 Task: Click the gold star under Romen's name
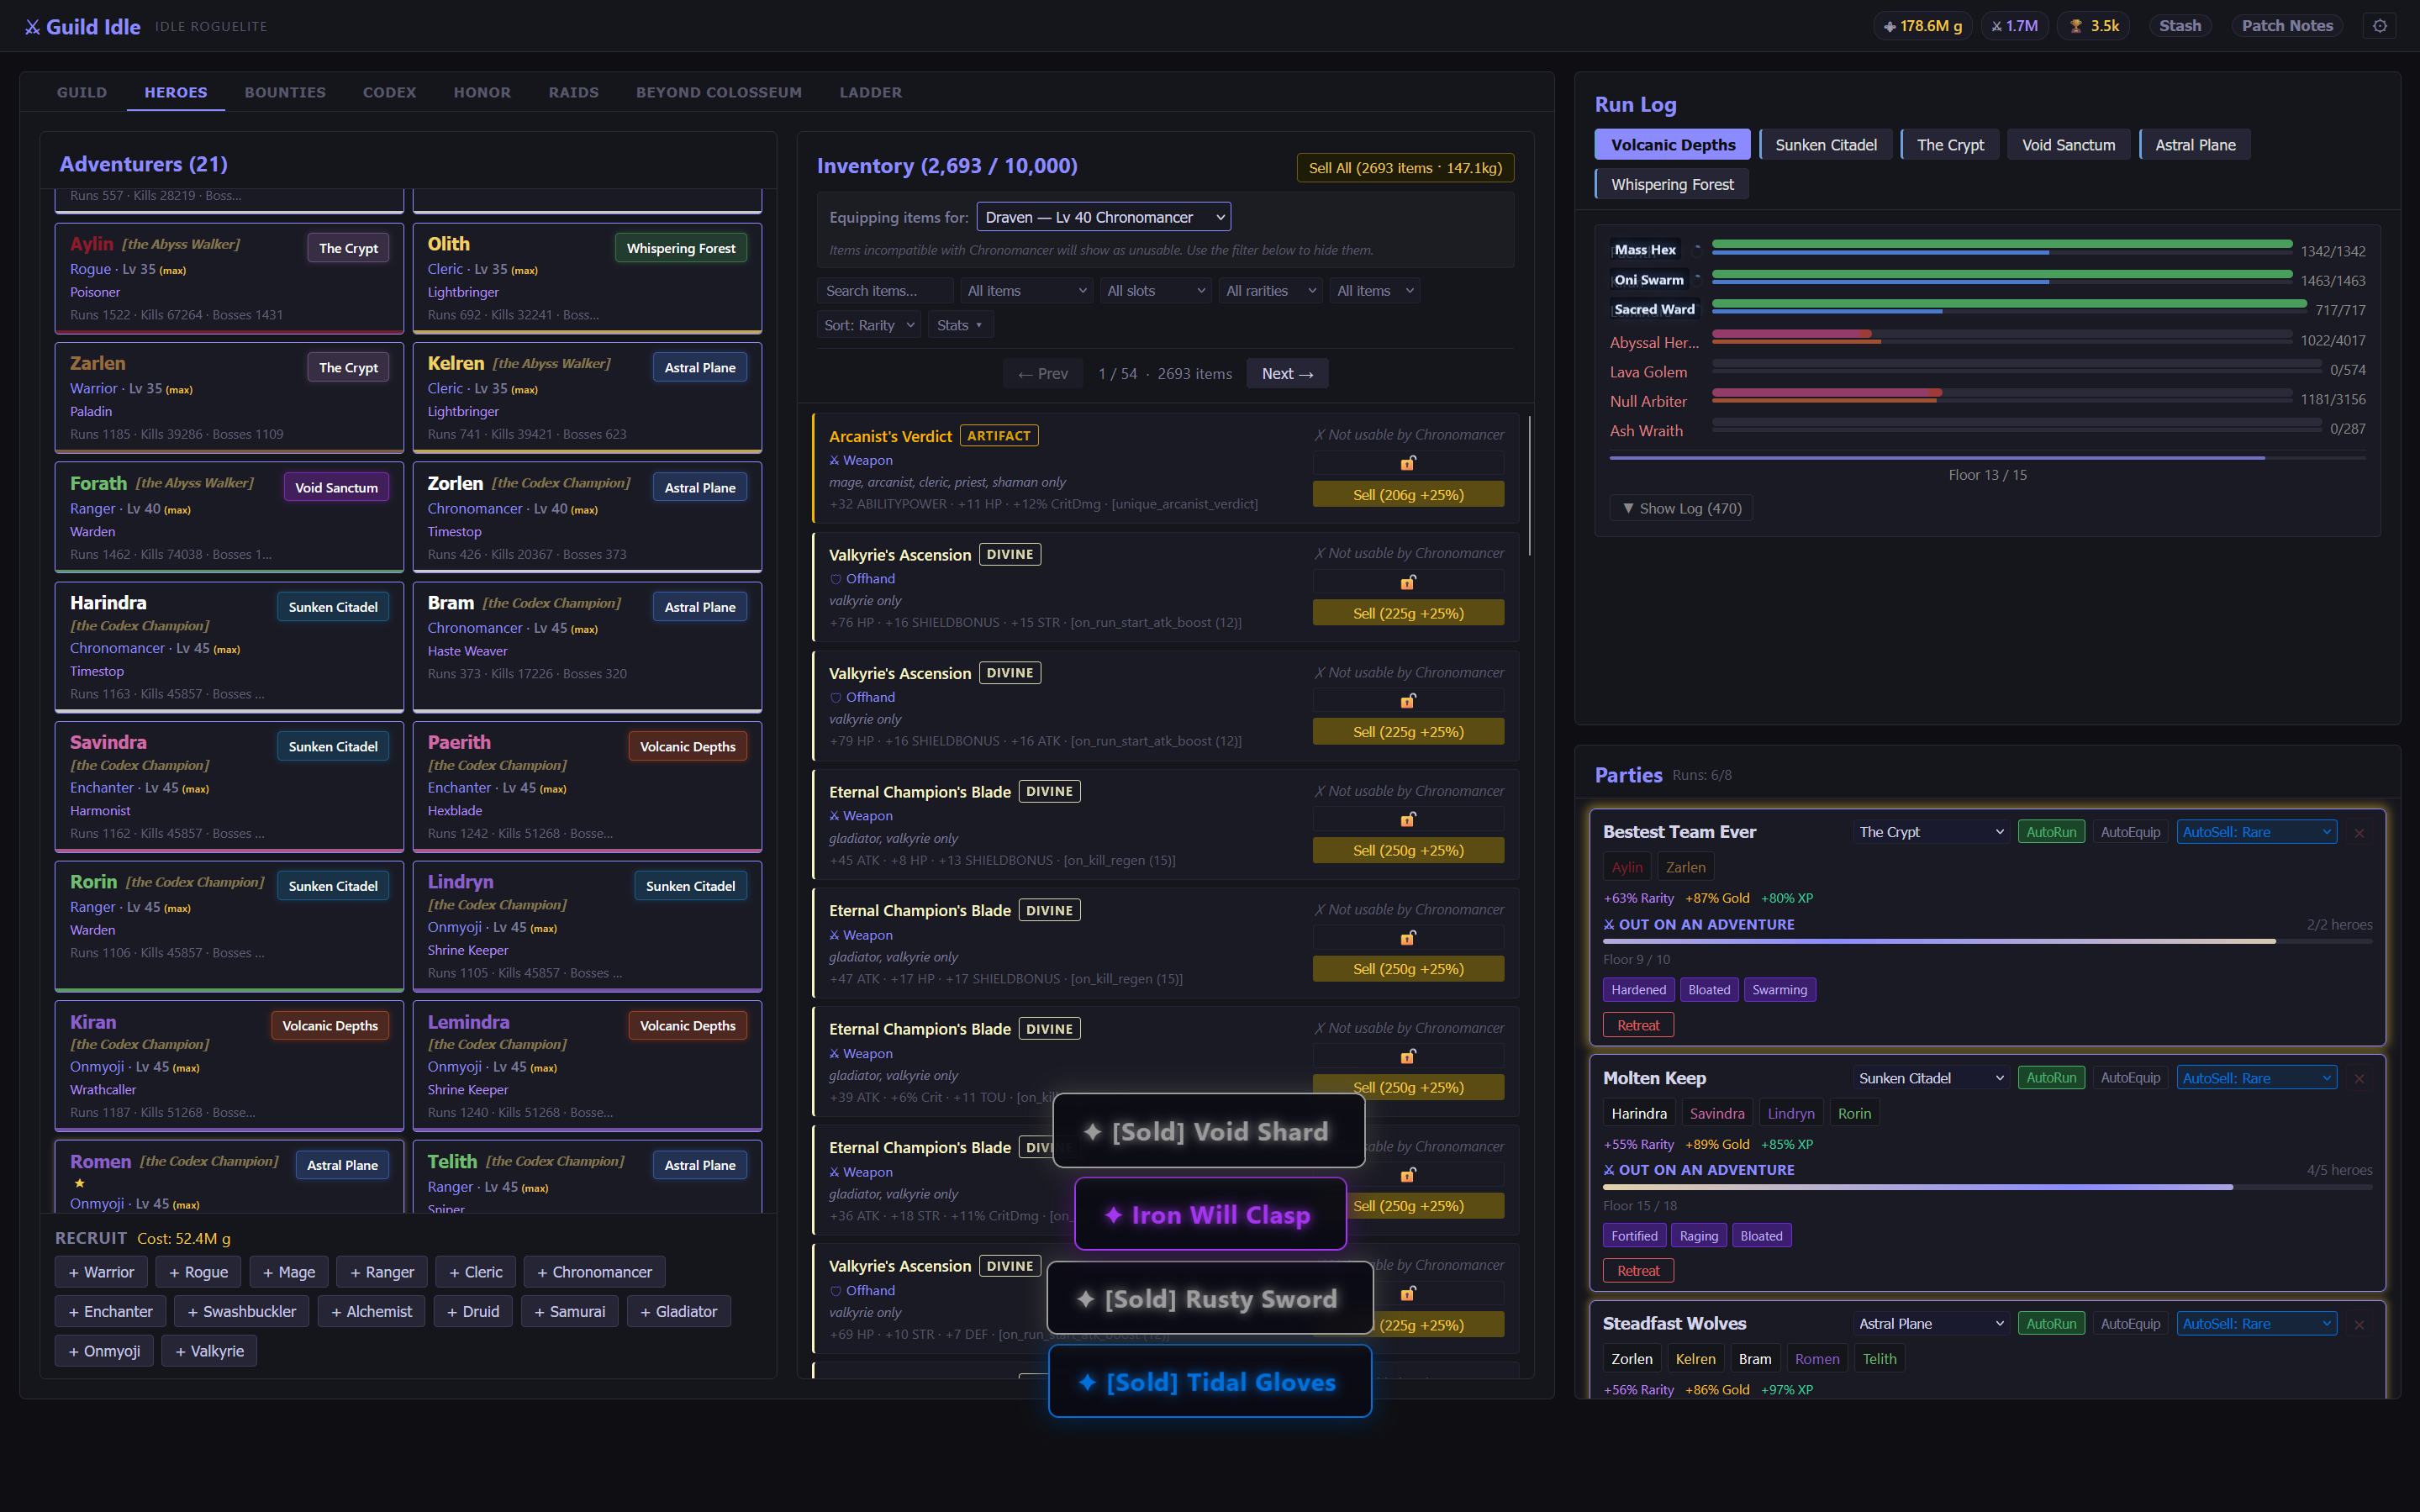79,1183
